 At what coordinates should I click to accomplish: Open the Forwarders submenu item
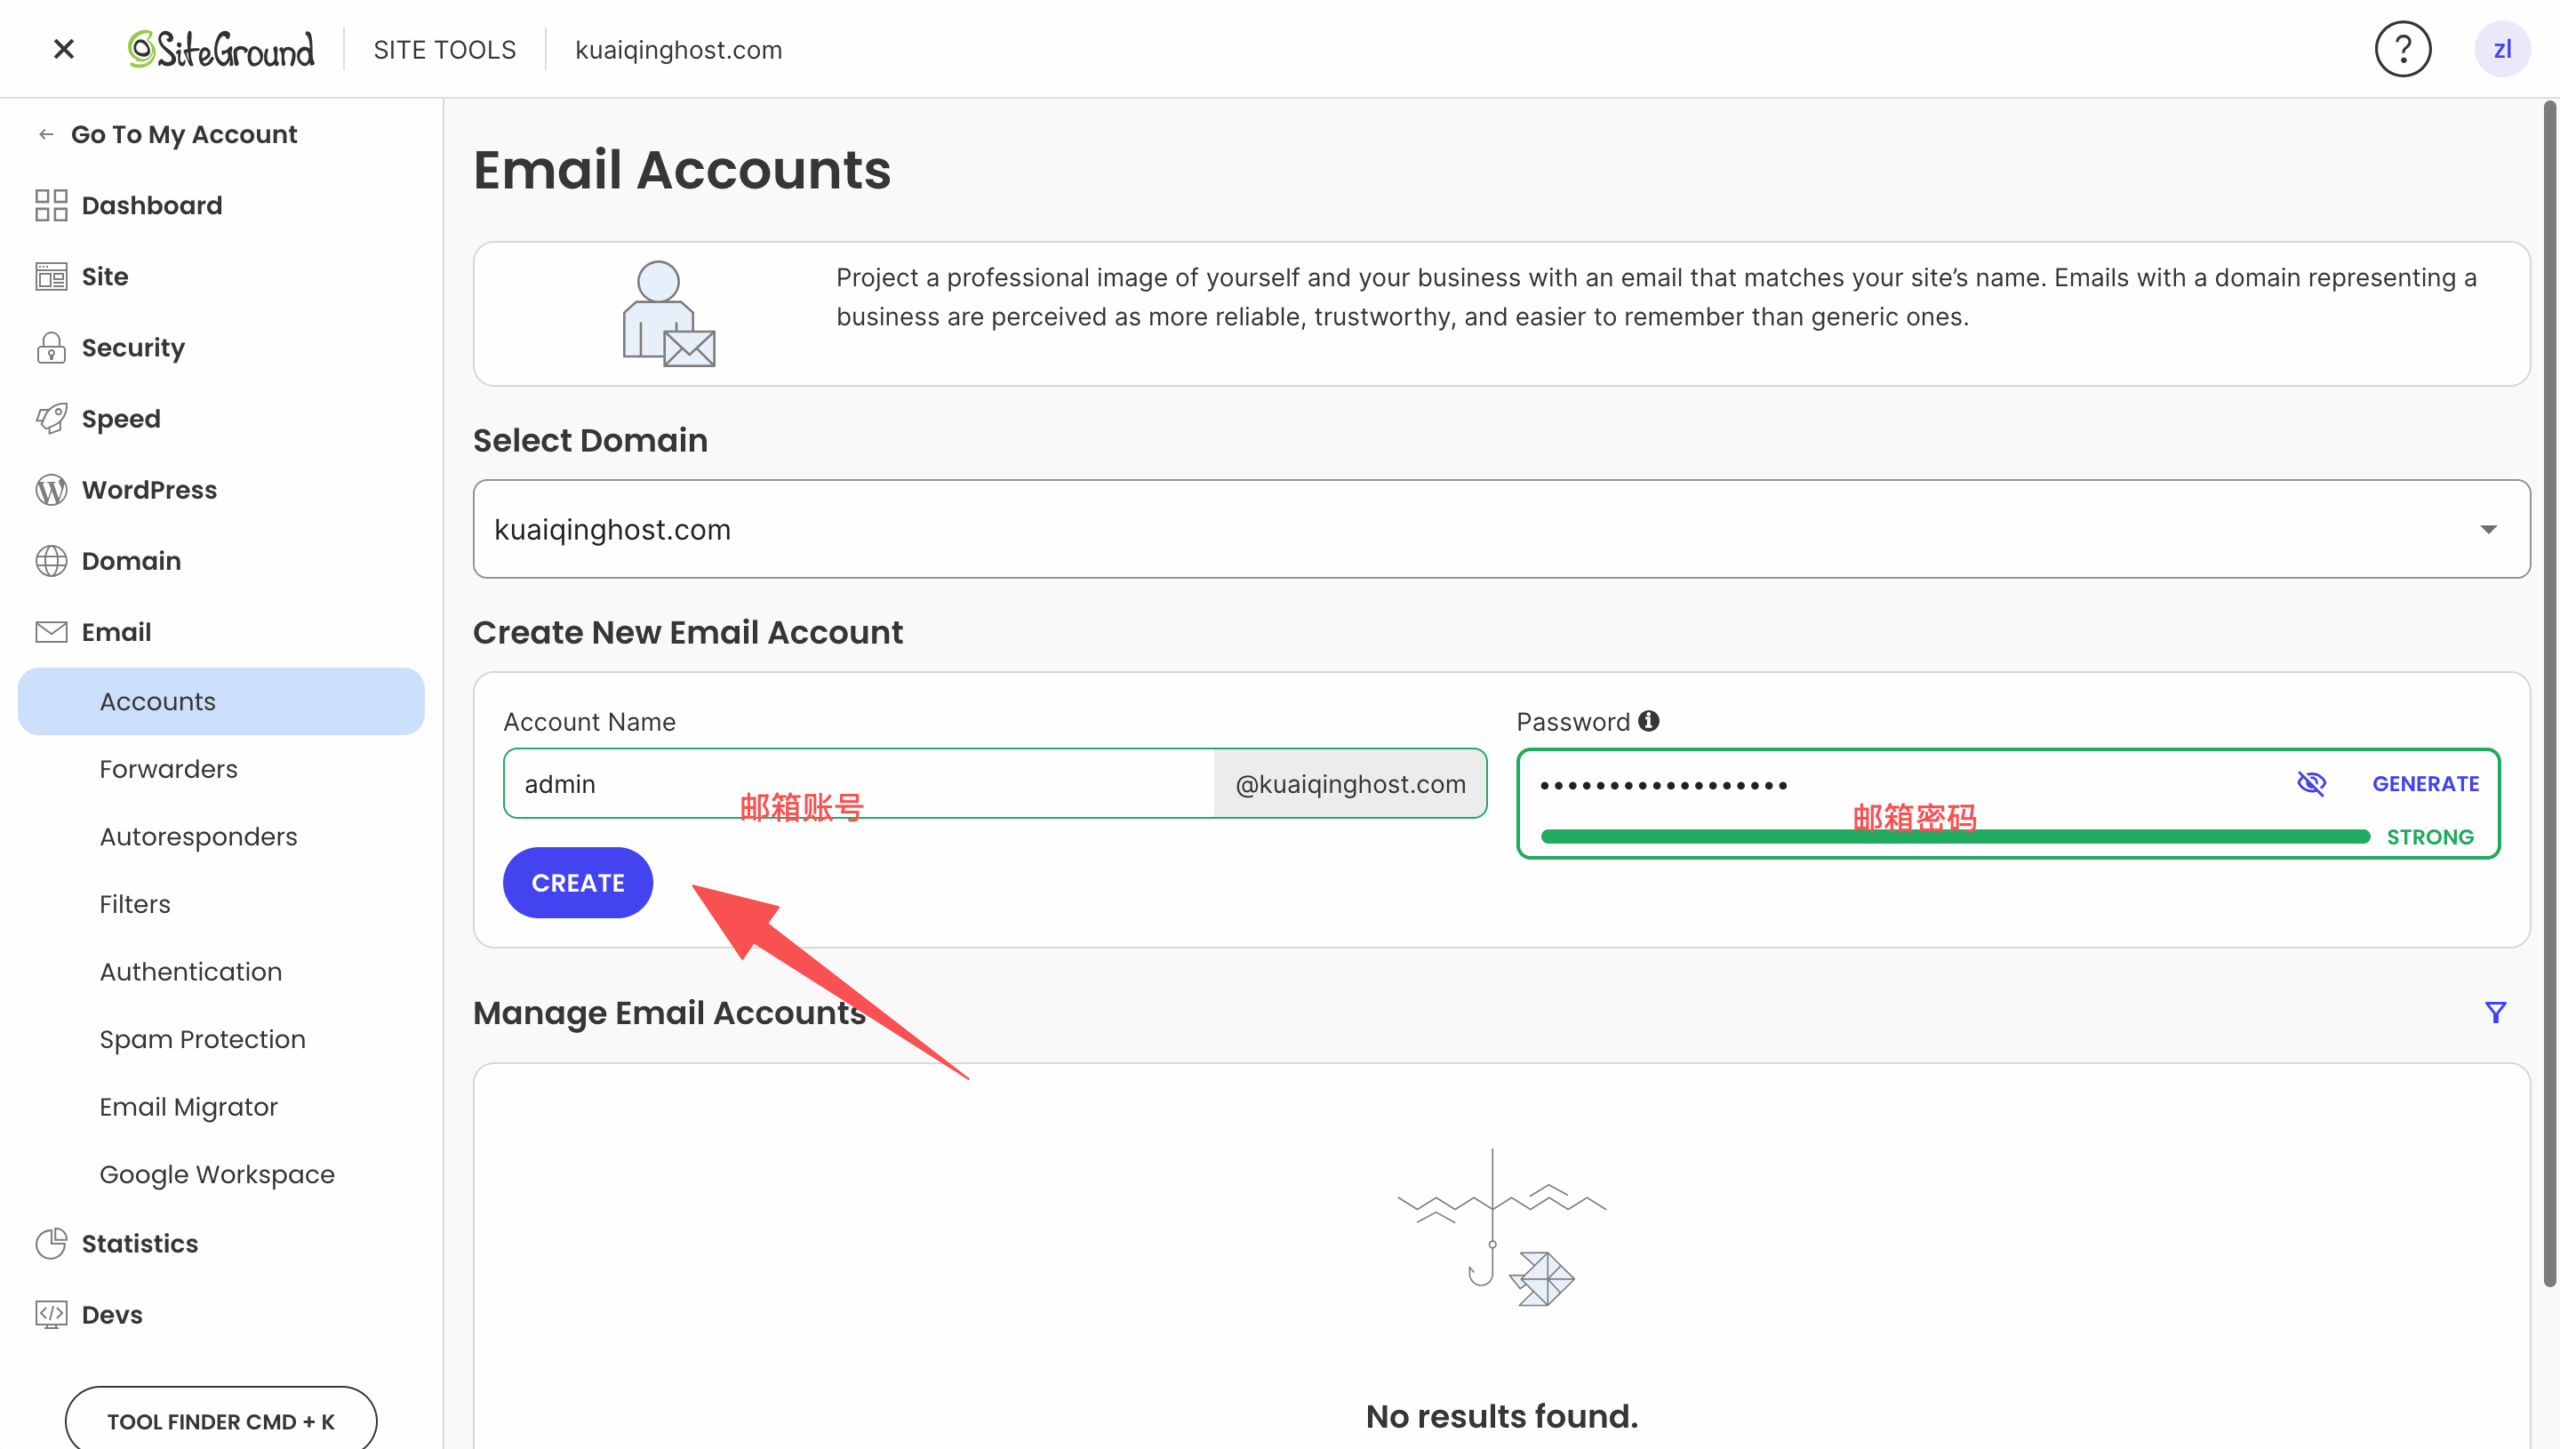tap(168, 769)
